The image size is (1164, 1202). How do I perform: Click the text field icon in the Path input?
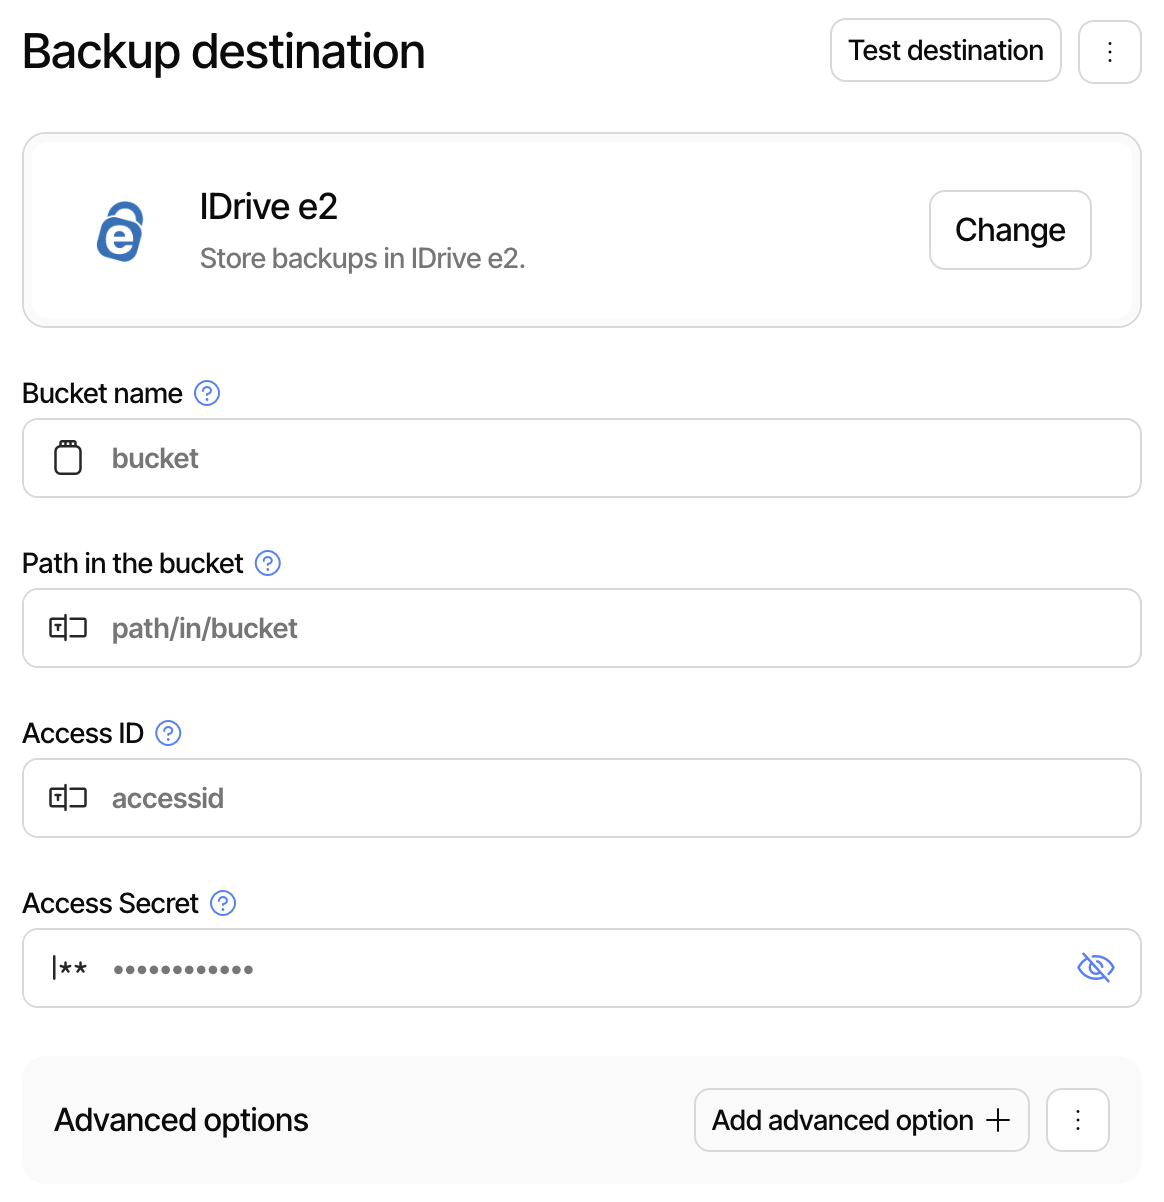coord(68,628)
